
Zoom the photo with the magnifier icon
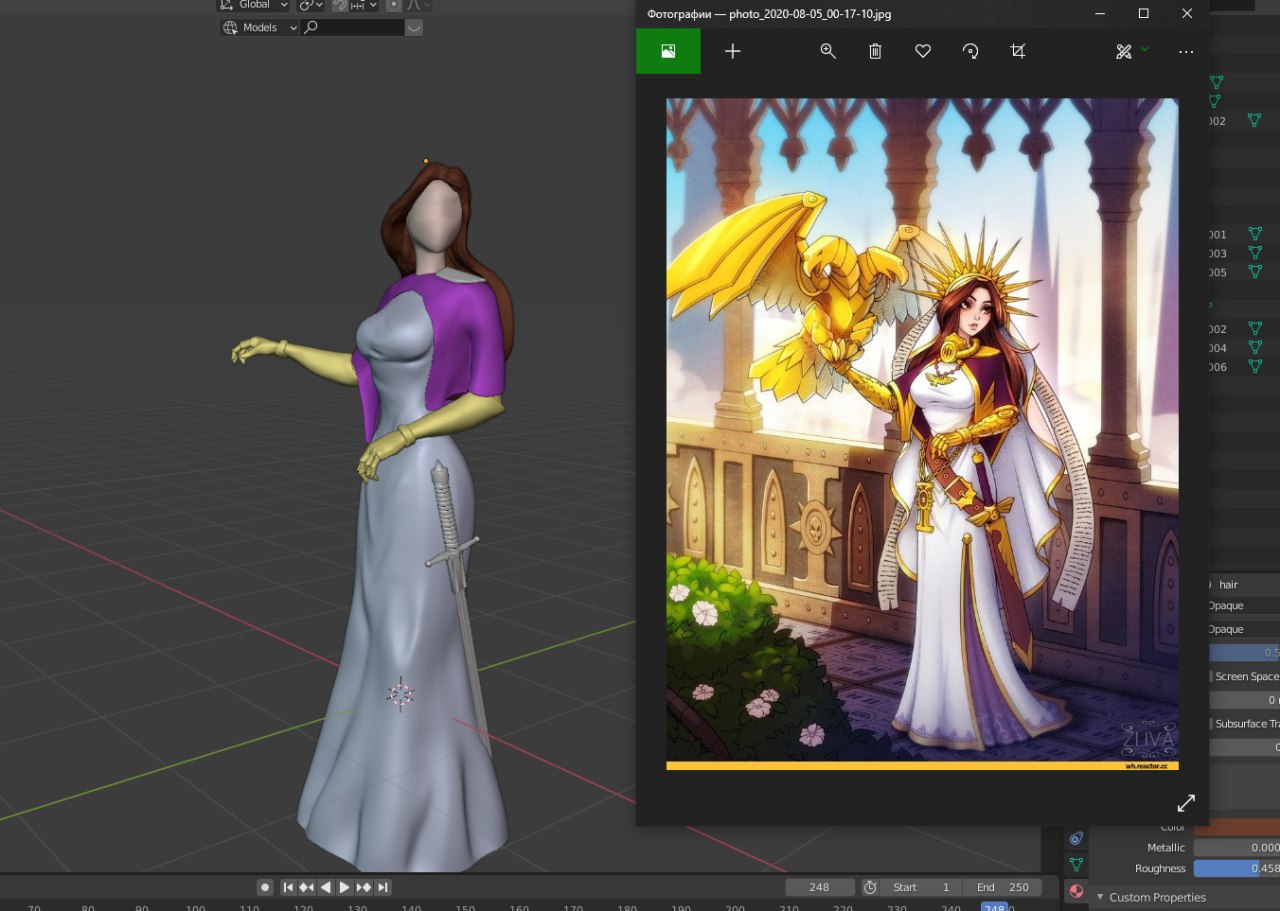click(828, 51)
